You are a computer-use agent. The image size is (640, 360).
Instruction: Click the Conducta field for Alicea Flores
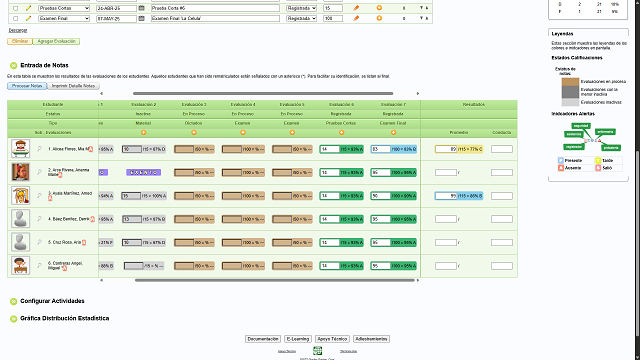502,149
